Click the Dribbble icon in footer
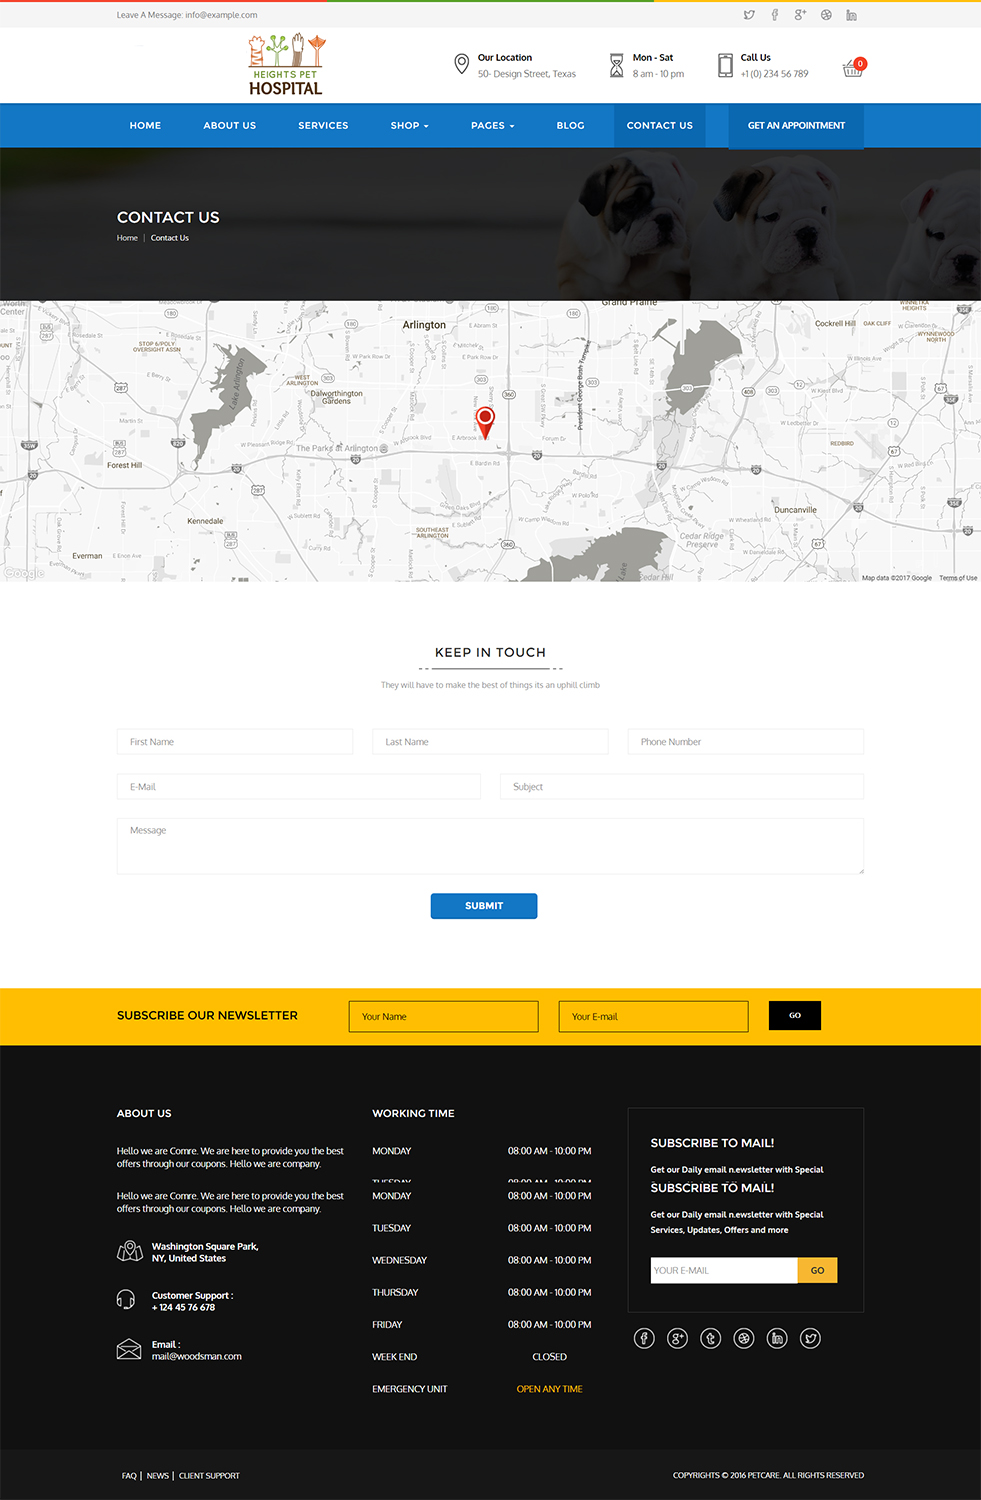This screenshot has height=1500, width=981. tap(744, 1337)
